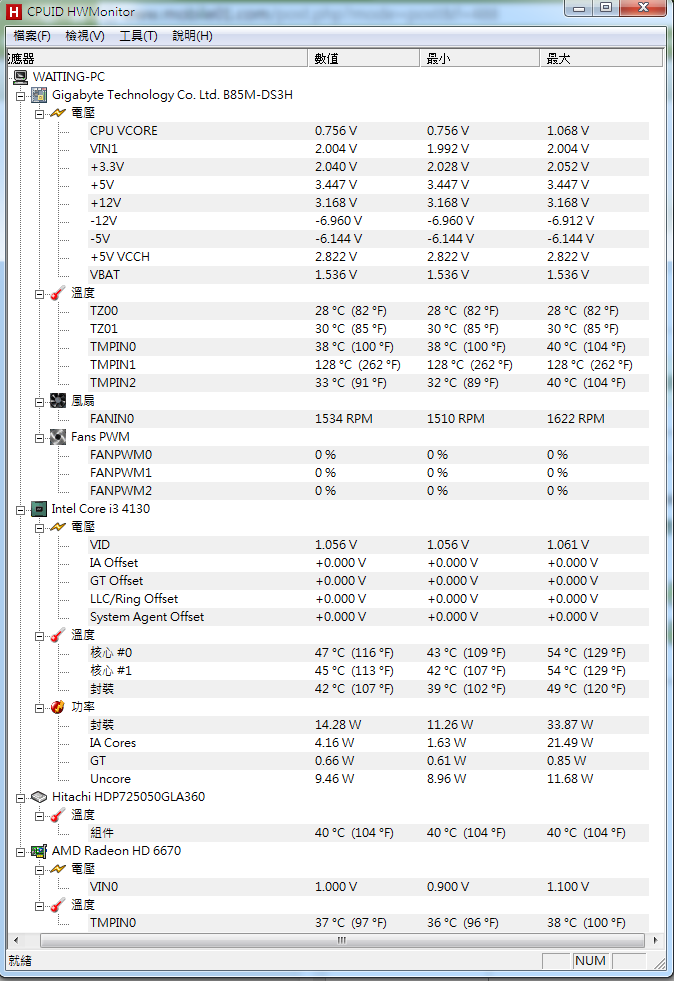Screen dimensions: 677x981
Task: Click the NUM status bar indicator
Action: pyautogui.click(x=591, y=961)
